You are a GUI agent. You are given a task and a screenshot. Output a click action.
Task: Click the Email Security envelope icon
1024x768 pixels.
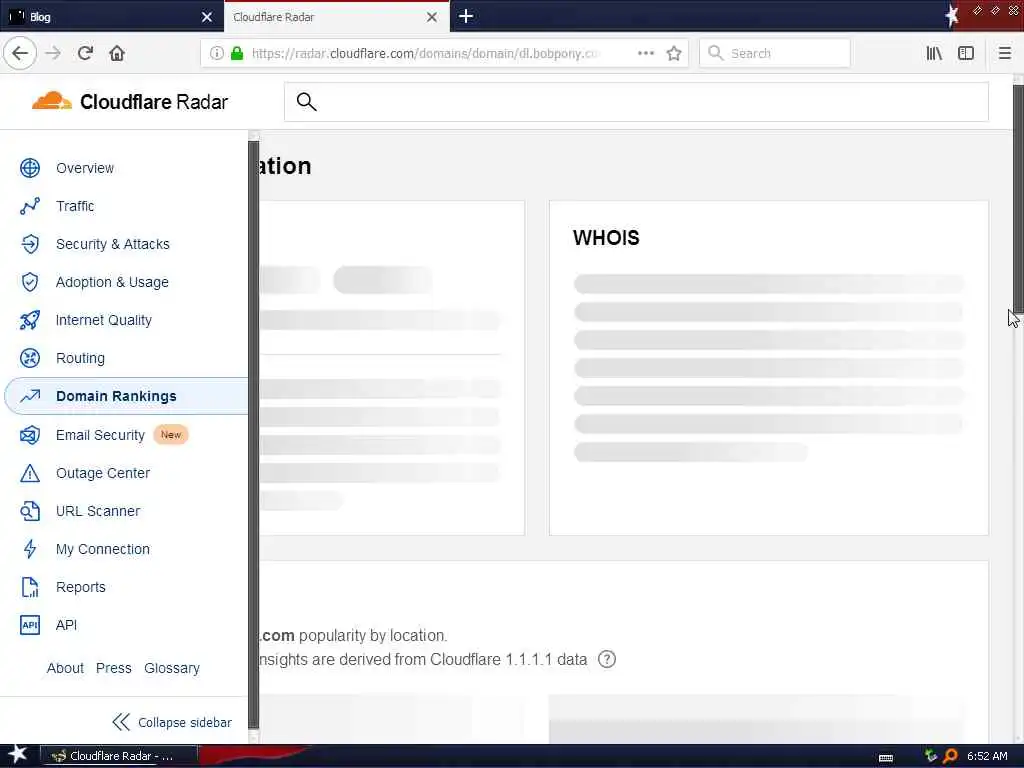(x=30, y=435)
